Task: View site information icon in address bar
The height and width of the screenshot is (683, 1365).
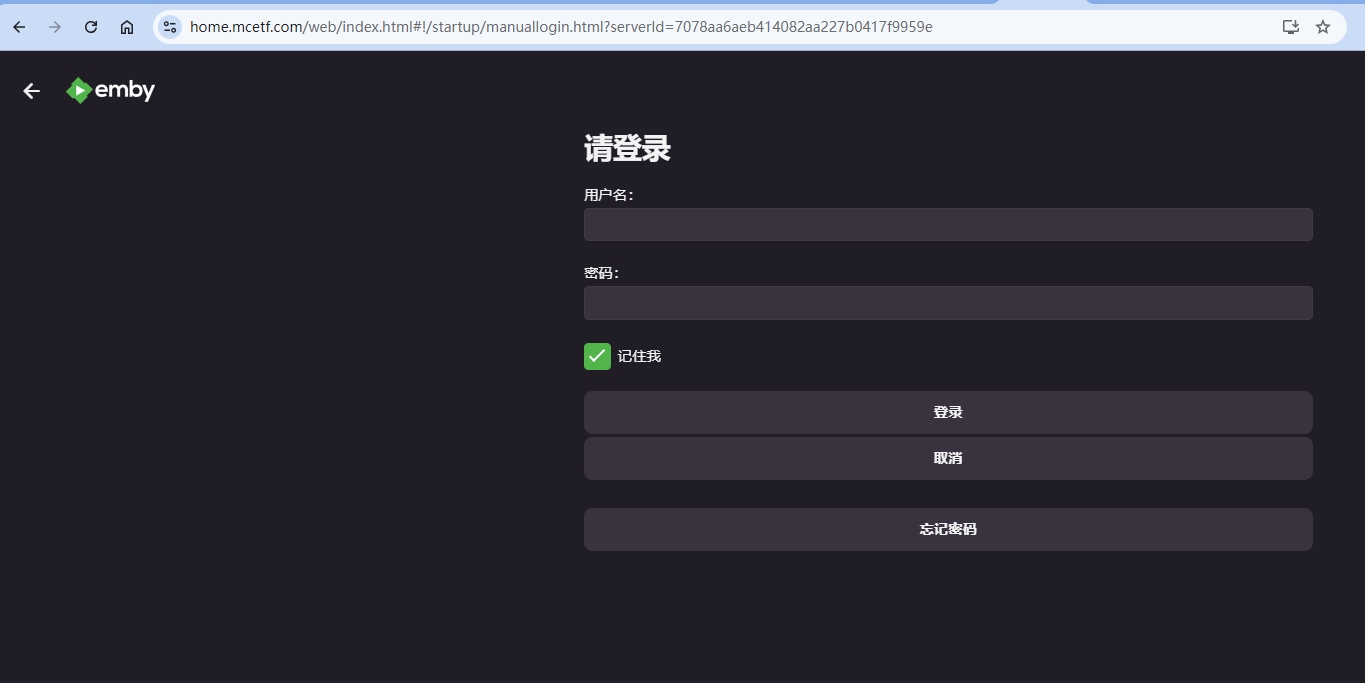Action: [x=170, y=27]
